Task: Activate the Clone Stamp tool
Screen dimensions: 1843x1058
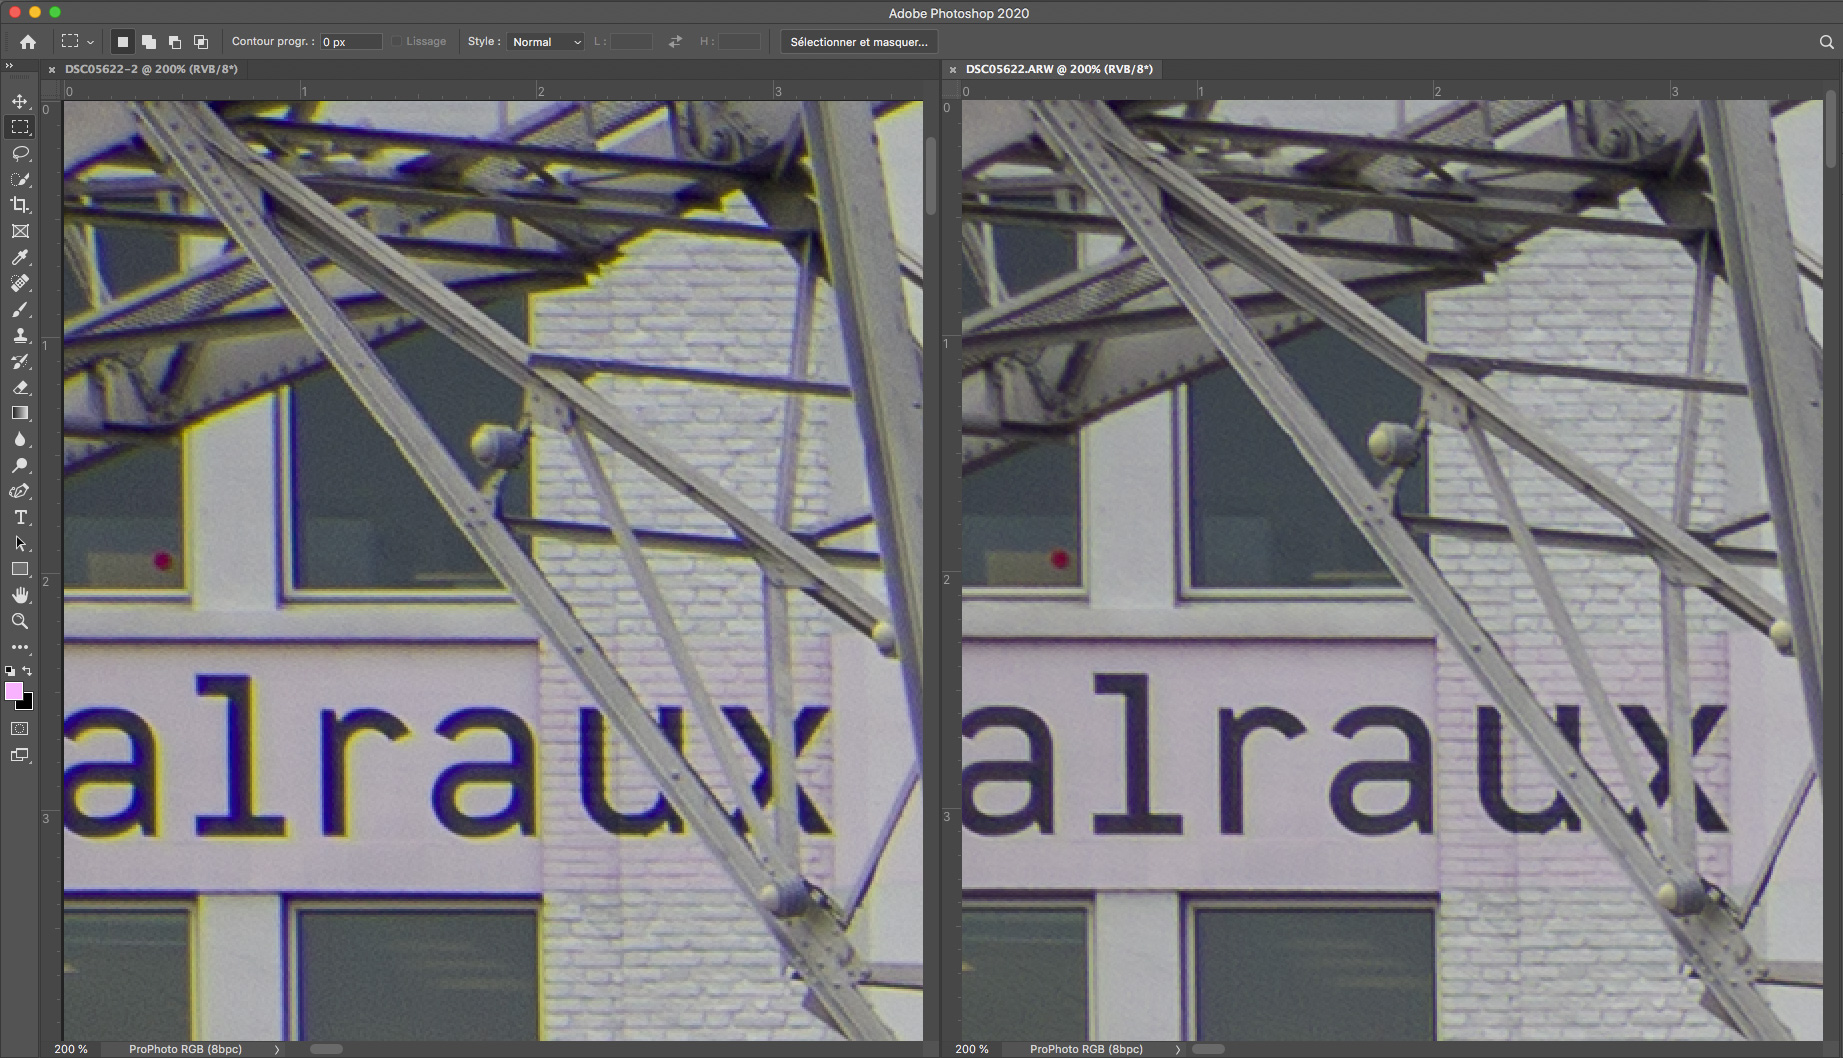Action: 20,336
